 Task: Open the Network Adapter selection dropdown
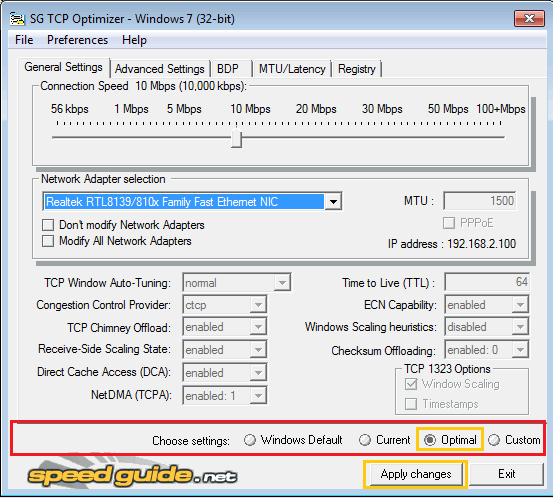(x=333, y=202)
